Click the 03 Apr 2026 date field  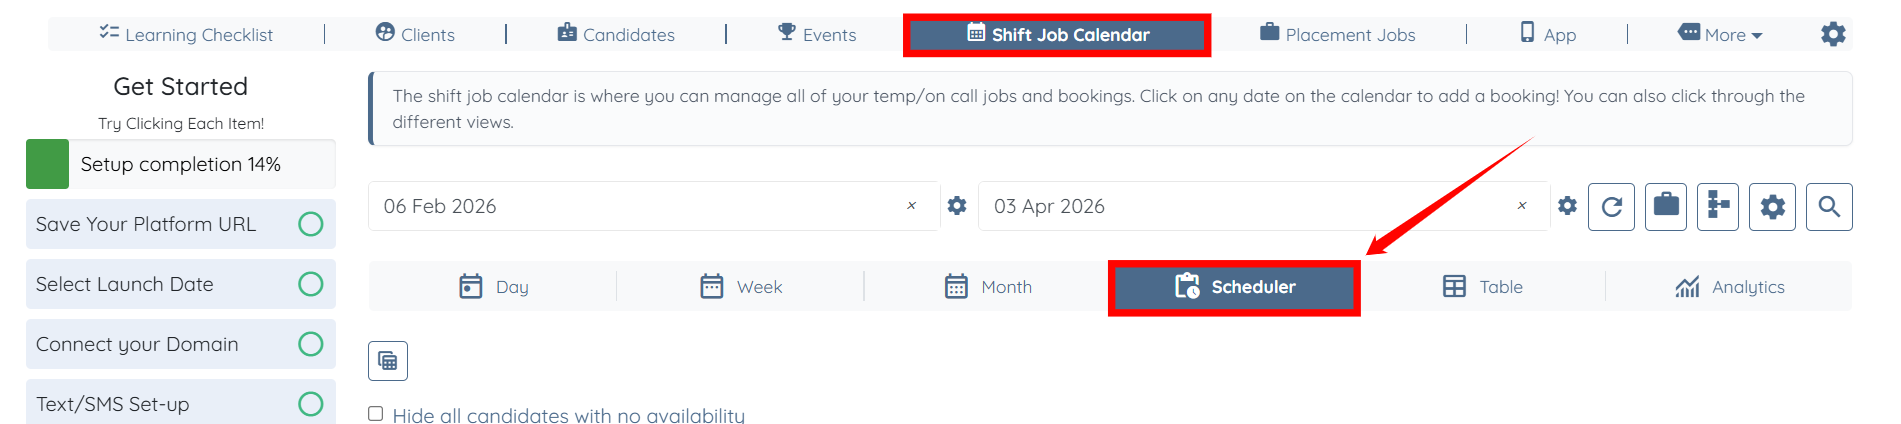pyautogui.click(x=1240, y=206)
